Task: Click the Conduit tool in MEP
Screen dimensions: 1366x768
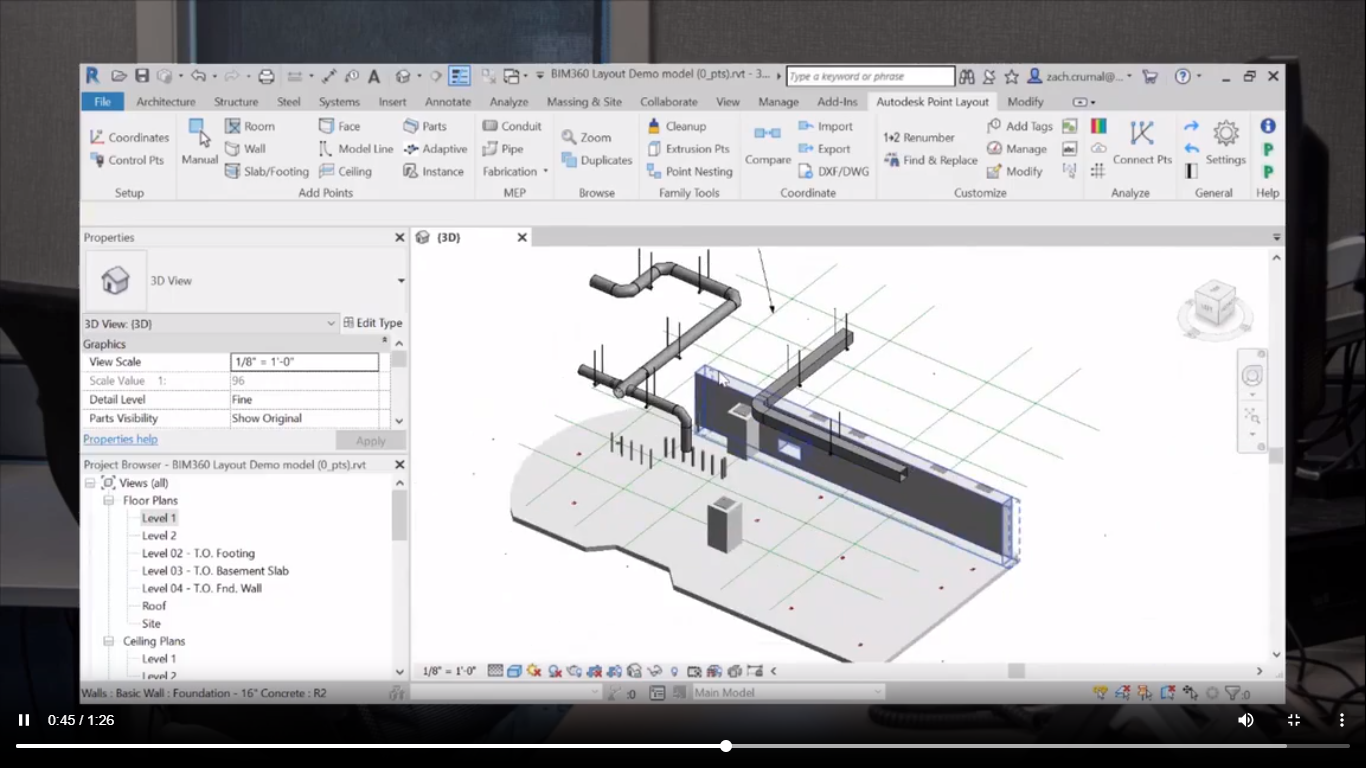Action: pyautogui.click(x=512, y=126)
